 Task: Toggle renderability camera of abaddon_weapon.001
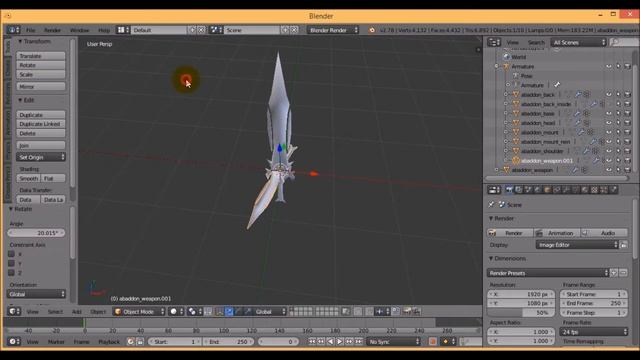click(x=627, y=161)
